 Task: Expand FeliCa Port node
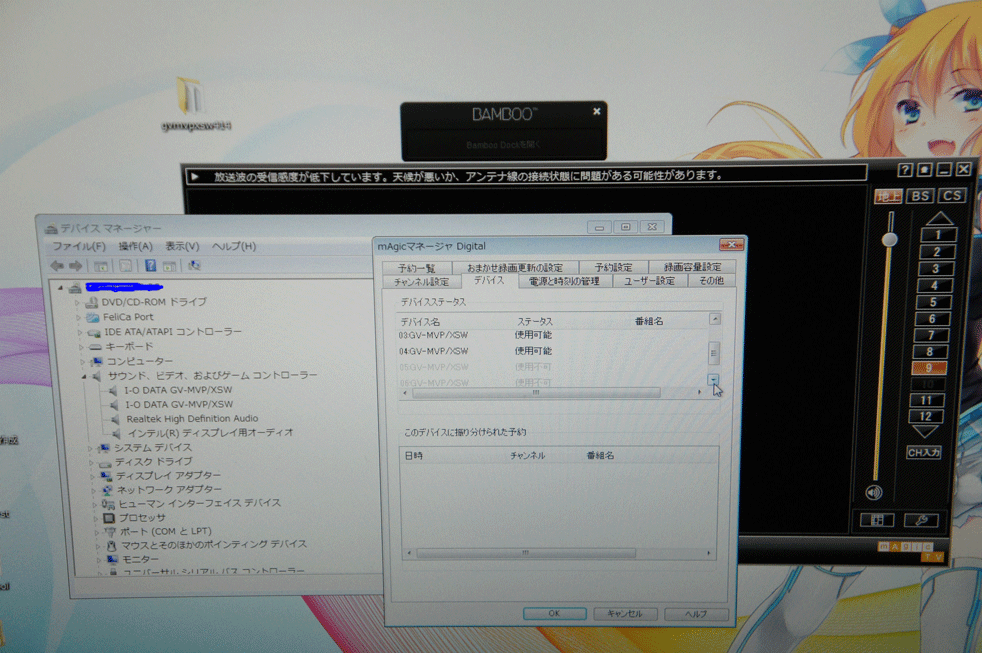pyautogui.click(x=78, y=317)
